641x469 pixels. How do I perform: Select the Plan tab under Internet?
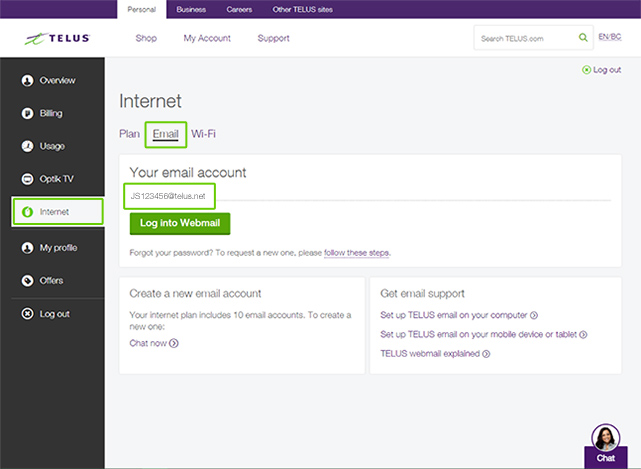[x=129, y=134]
